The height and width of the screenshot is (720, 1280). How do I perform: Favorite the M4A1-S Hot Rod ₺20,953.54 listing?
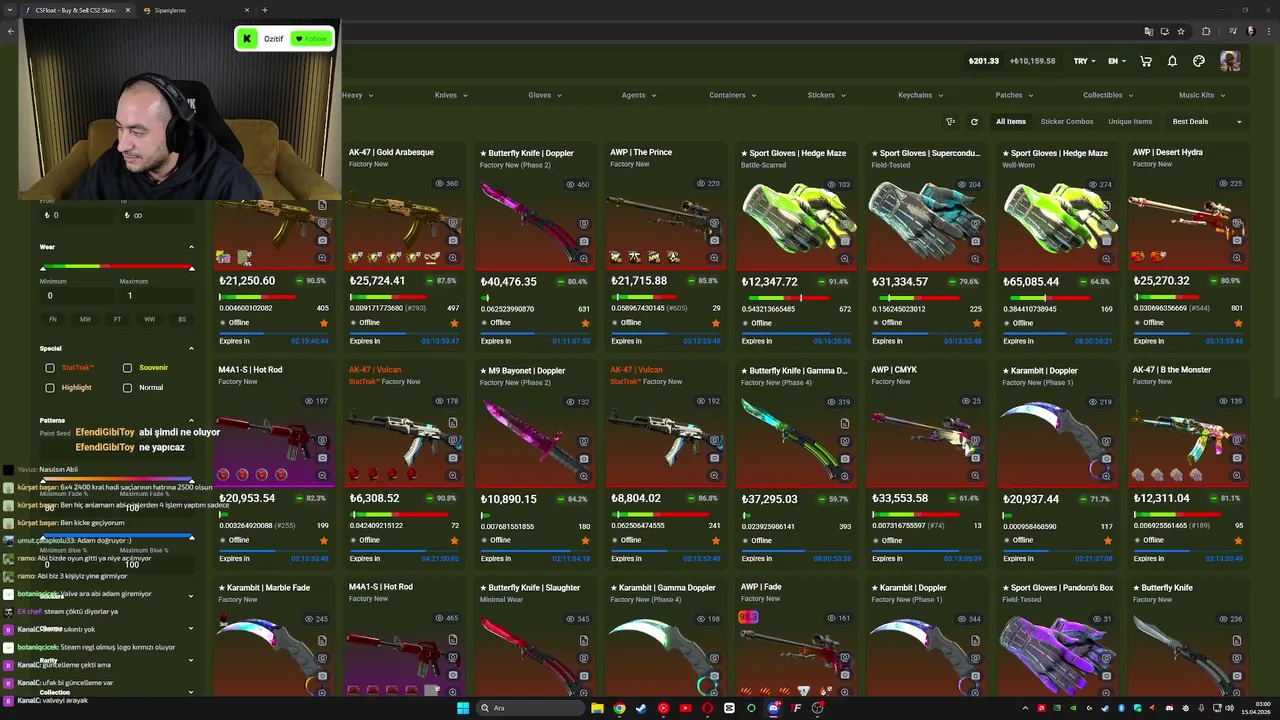[323, 541]
